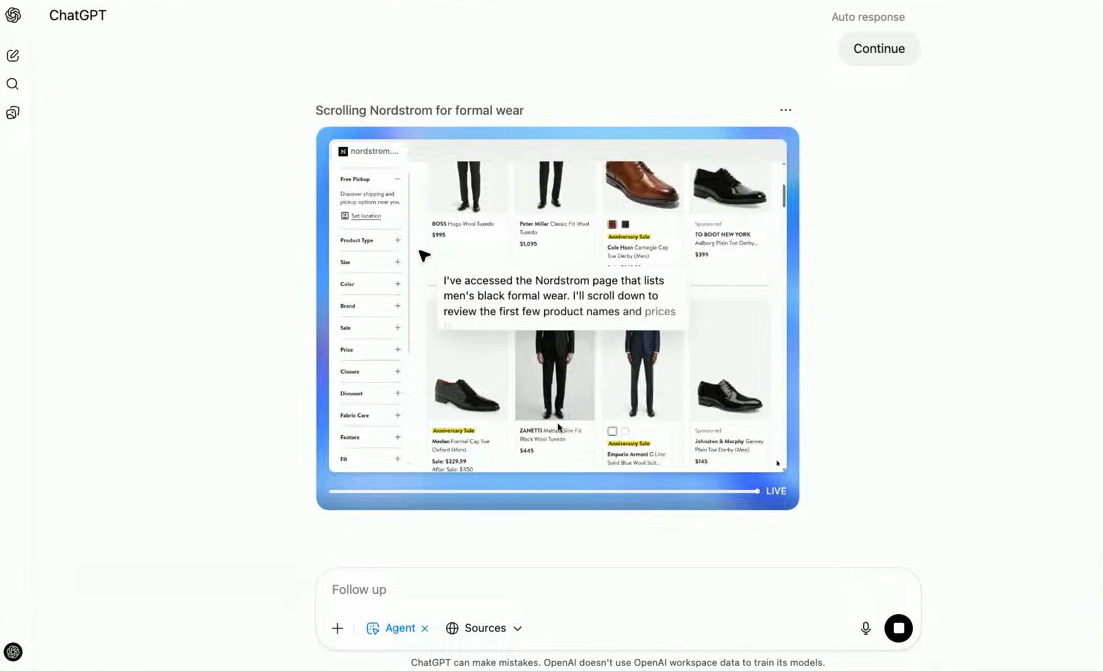Collapse the Free Pickup filter section

pyautogui.click(x=397, y=179)
